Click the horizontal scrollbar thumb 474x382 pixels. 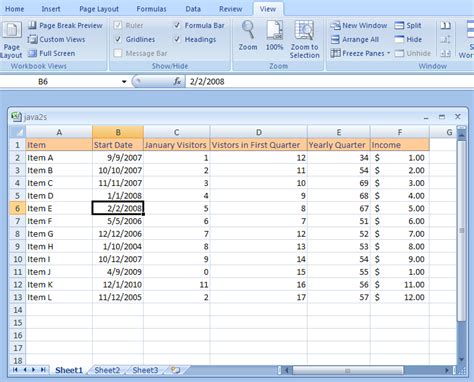pos(348,370)
